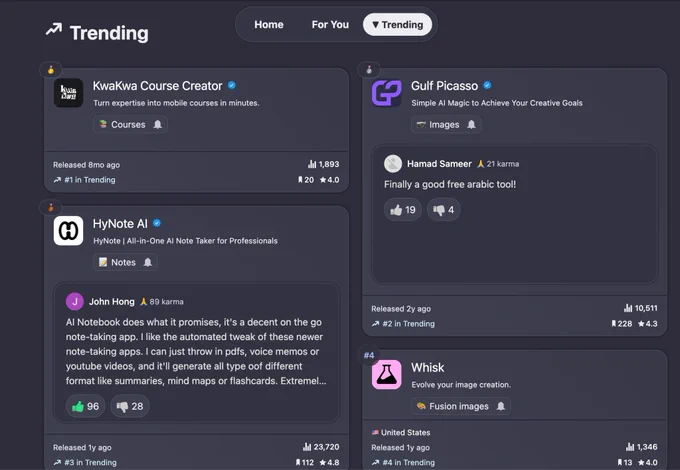Upvote John Hong's review with 96 likes

click(x=85, y=406)
